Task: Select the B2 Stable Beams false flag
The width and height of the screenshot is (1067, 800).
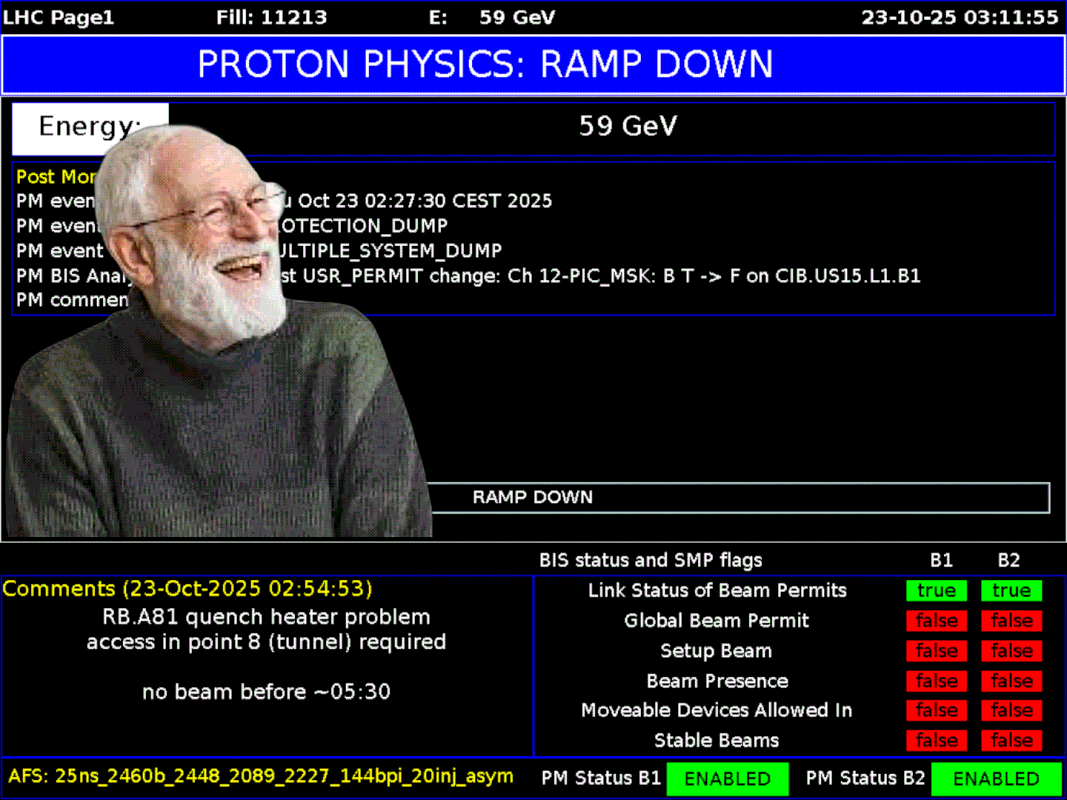Action: pyautogui.click(x=1011, y=741)
